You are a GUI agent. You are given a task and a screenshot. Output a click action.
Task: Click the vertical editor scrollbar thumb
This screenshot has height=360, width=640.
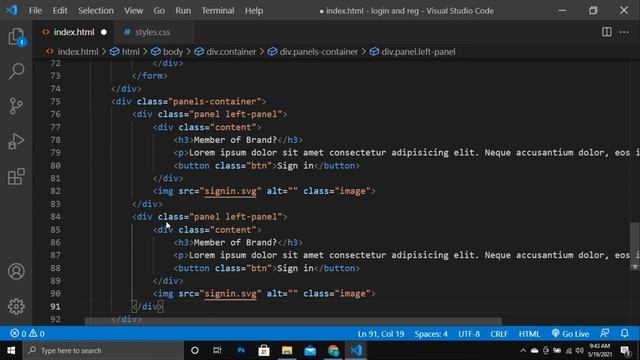[x=635, y=246]
